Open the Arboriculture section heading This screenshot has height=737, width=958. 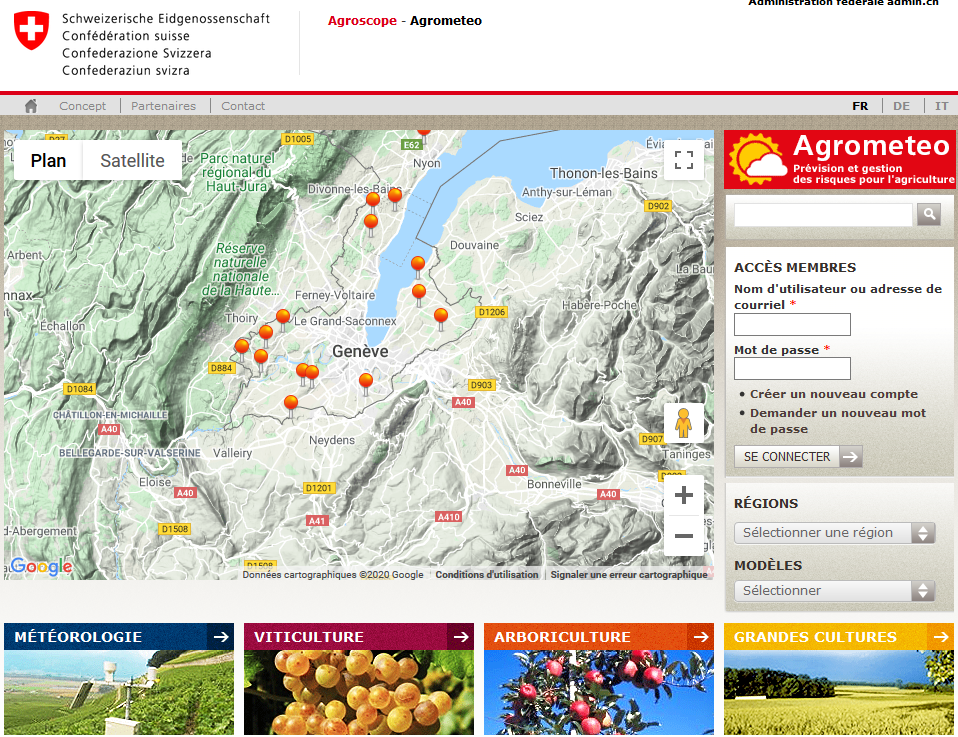point(562,637)
